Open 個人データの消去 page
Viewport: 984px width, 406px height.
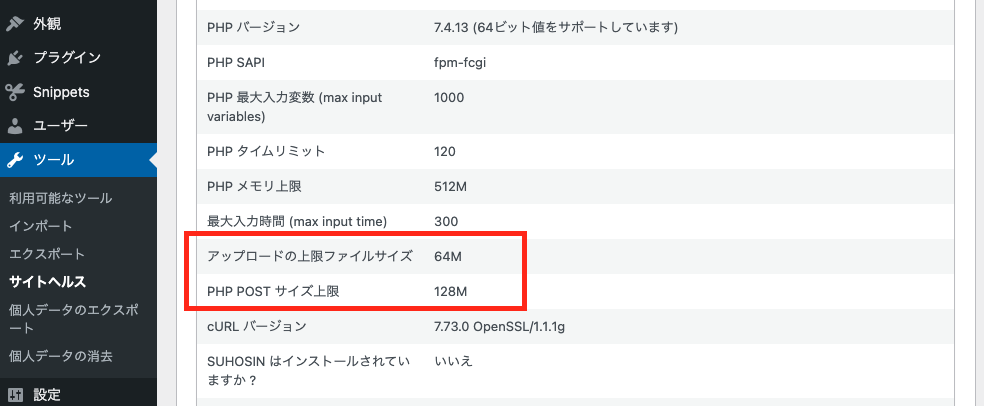point(60,355)
